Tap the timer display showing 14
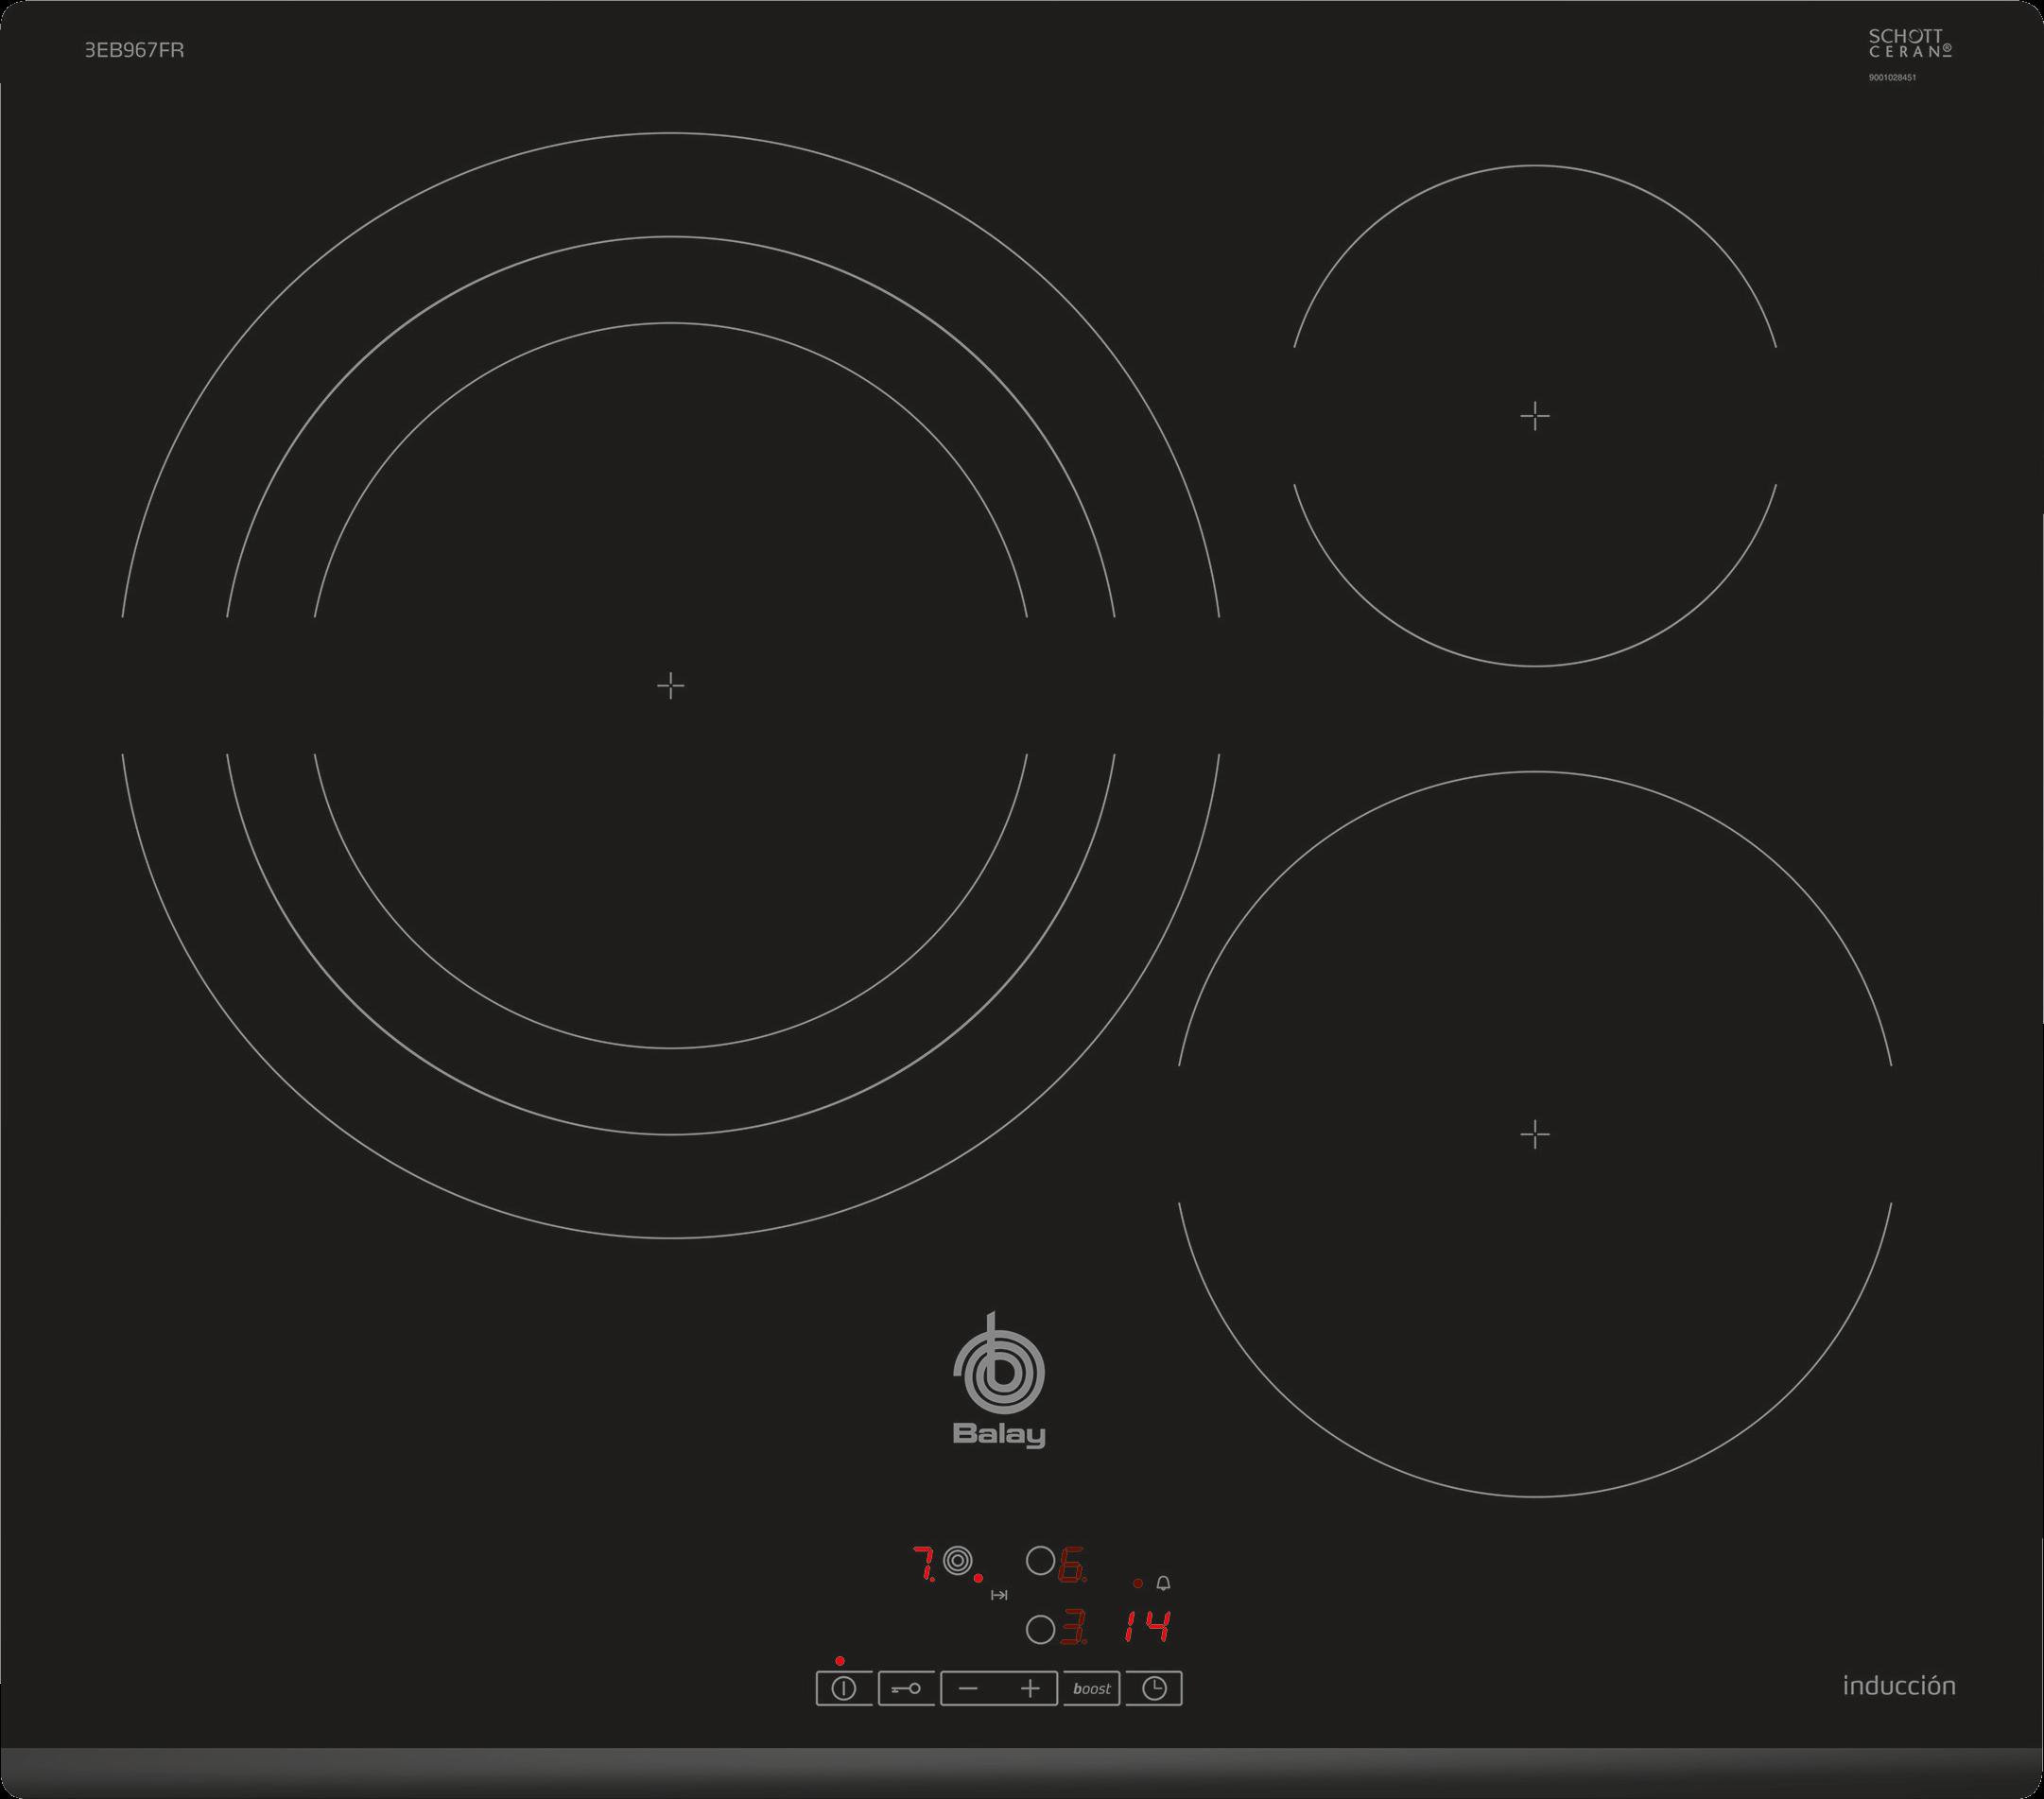The width and height of the screenshot is (2044, 1799). click(1146, 1627)
